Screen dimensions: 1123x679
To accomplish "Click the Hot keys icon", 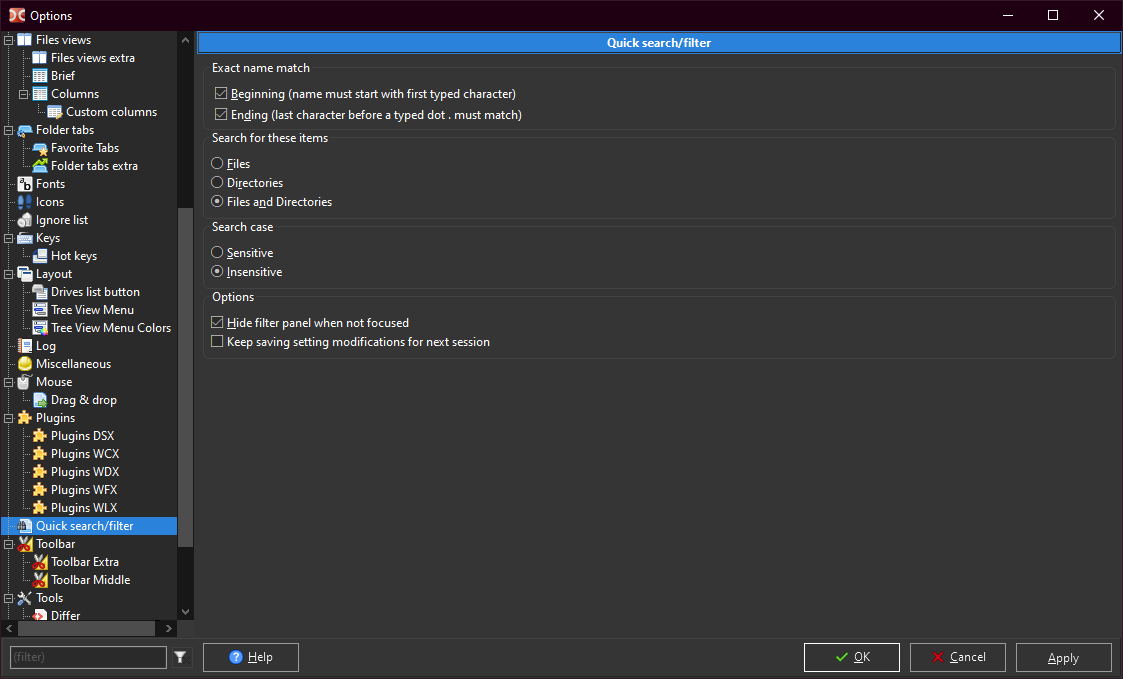I will pos(40,256).
